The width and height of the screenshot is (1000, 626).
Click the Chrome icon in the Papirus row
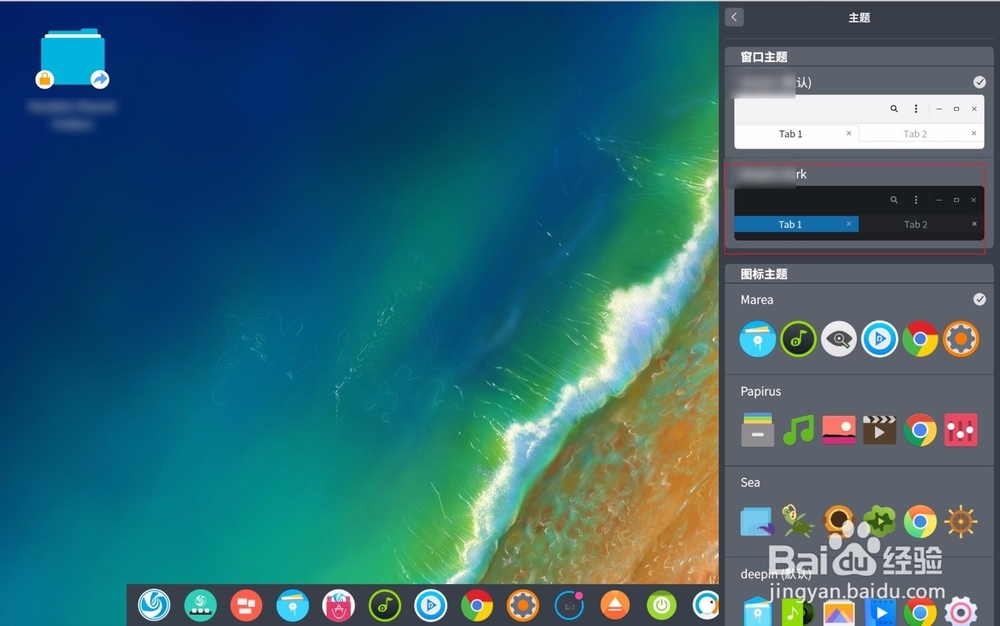(920, 430)
